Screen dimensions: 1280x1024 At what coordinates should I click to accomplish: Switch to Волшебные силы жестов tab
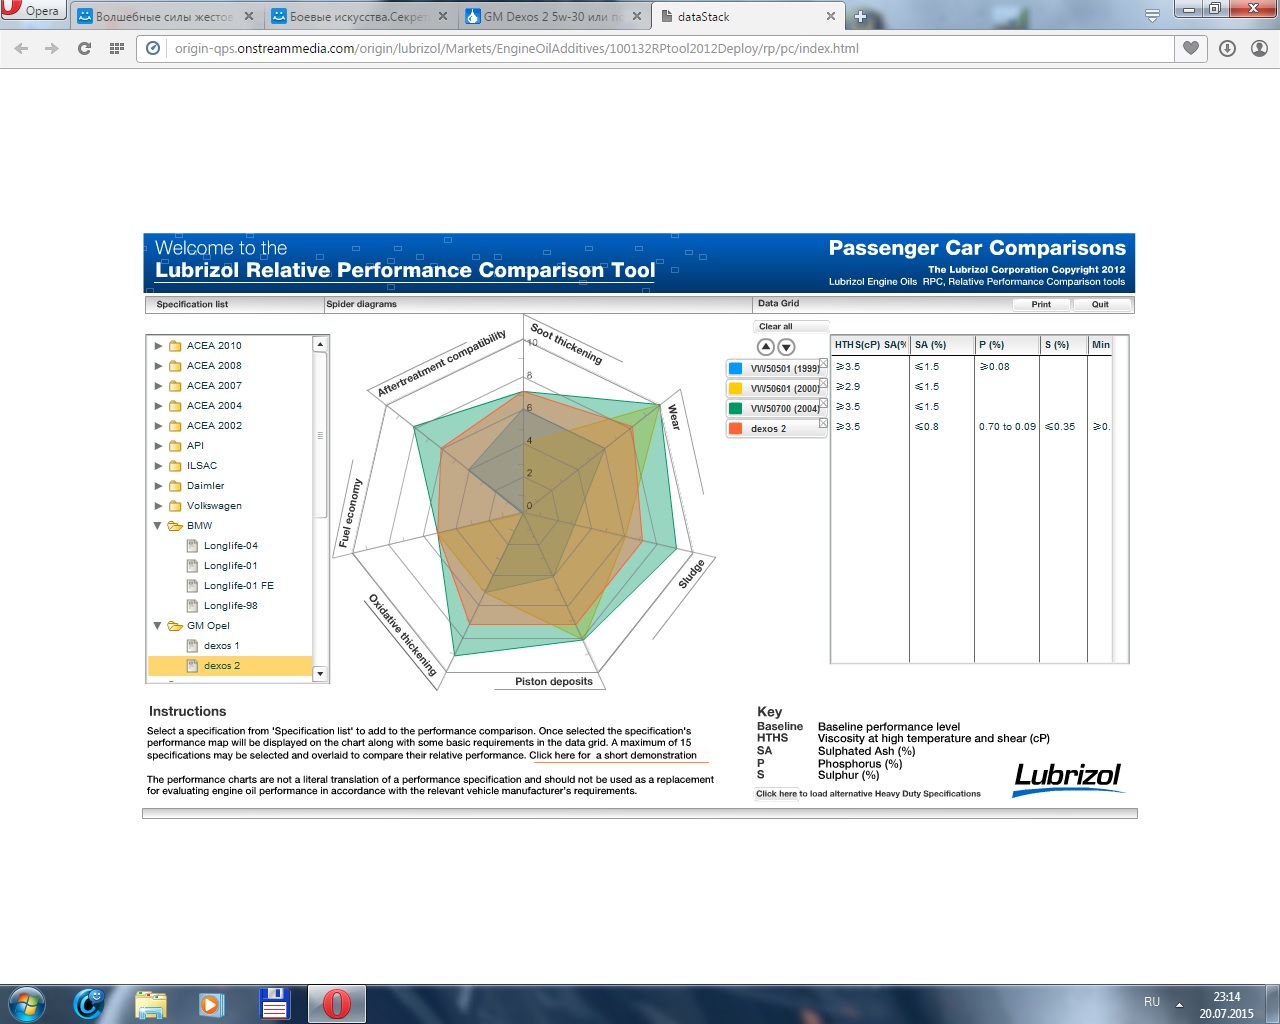(x=165, y=16)
